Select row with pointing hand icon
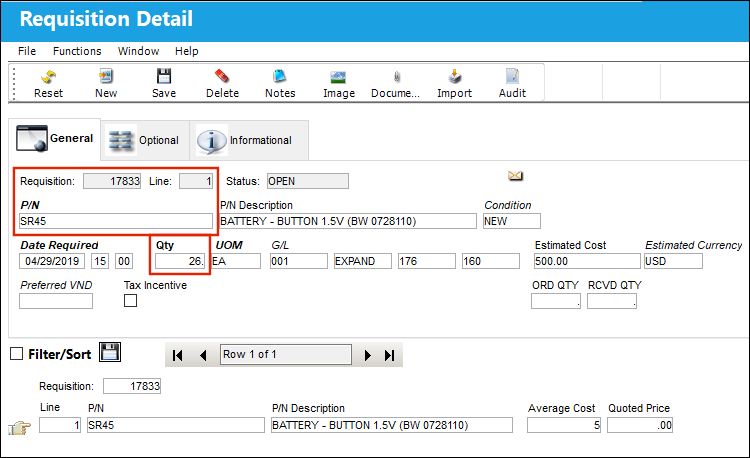This screenshot has width=750, height=458. pyautogui.click(x=19, y=427)
